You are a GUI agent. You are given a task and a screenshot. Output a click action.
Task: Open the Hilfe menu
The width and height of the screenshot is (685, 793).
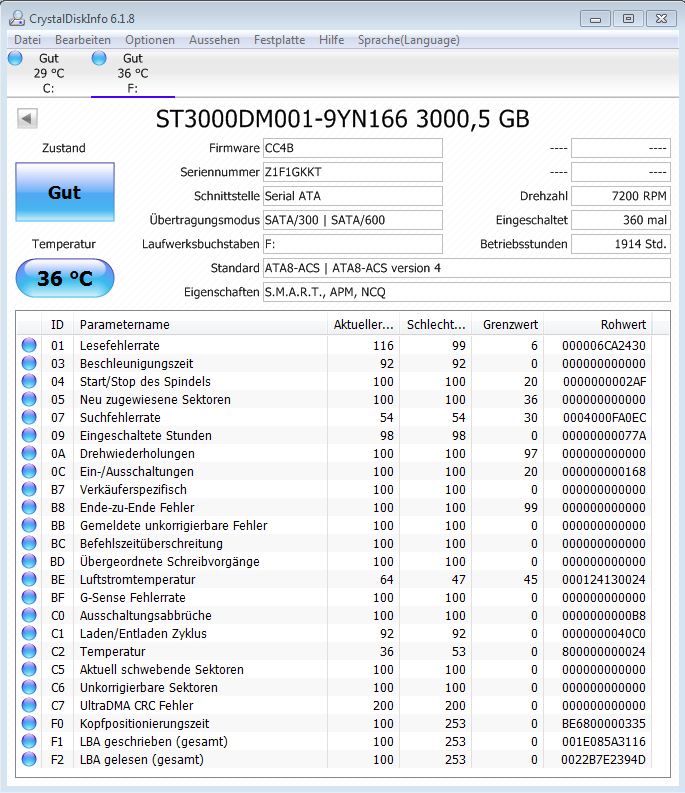(x=331, y=40)
